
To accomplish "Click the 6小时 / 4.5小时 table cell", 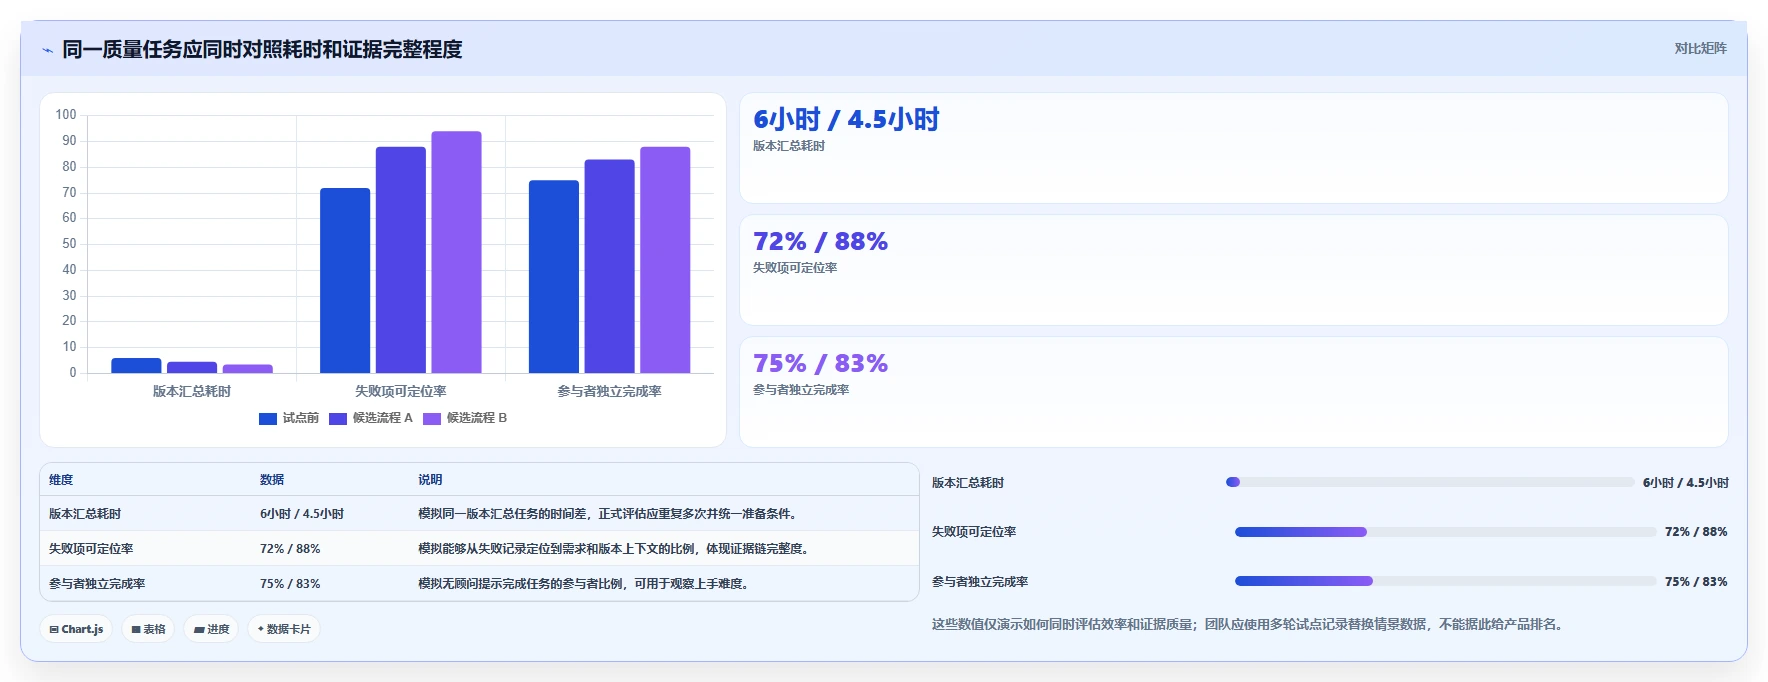I will (x=302, y=514).
